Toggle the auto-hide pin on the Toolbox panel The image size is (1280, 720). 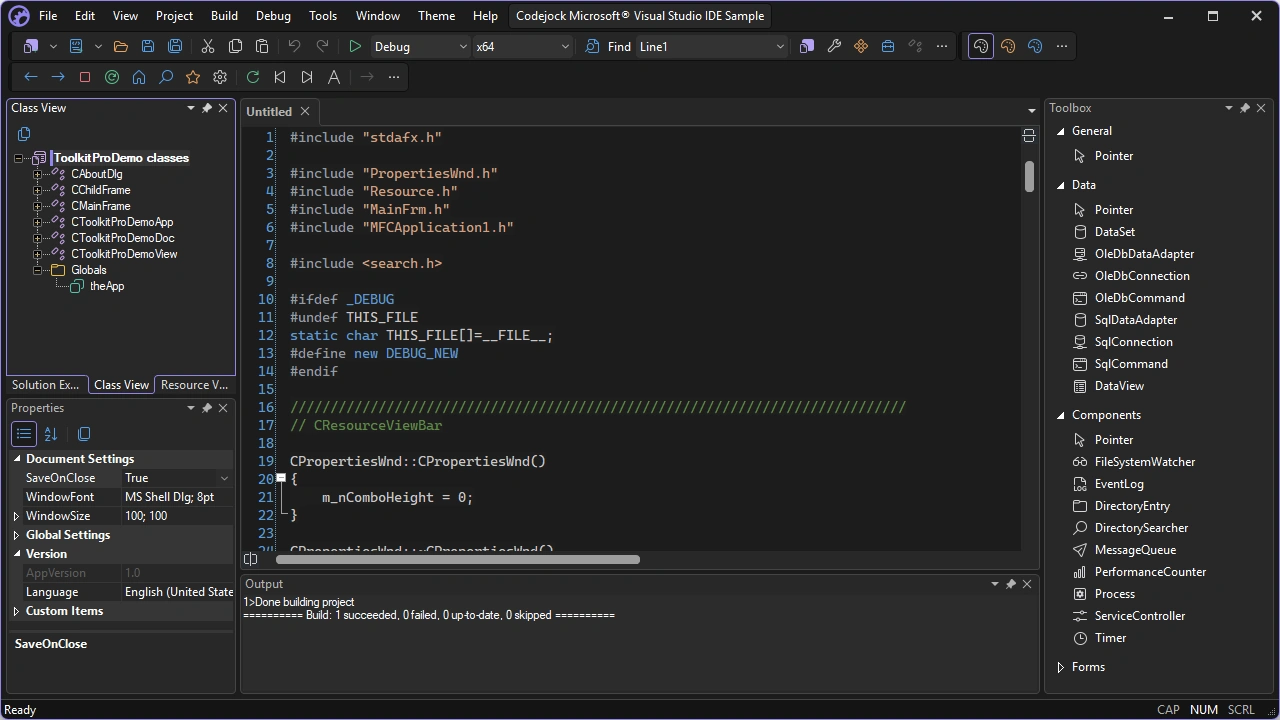[x=1245, y=108]
